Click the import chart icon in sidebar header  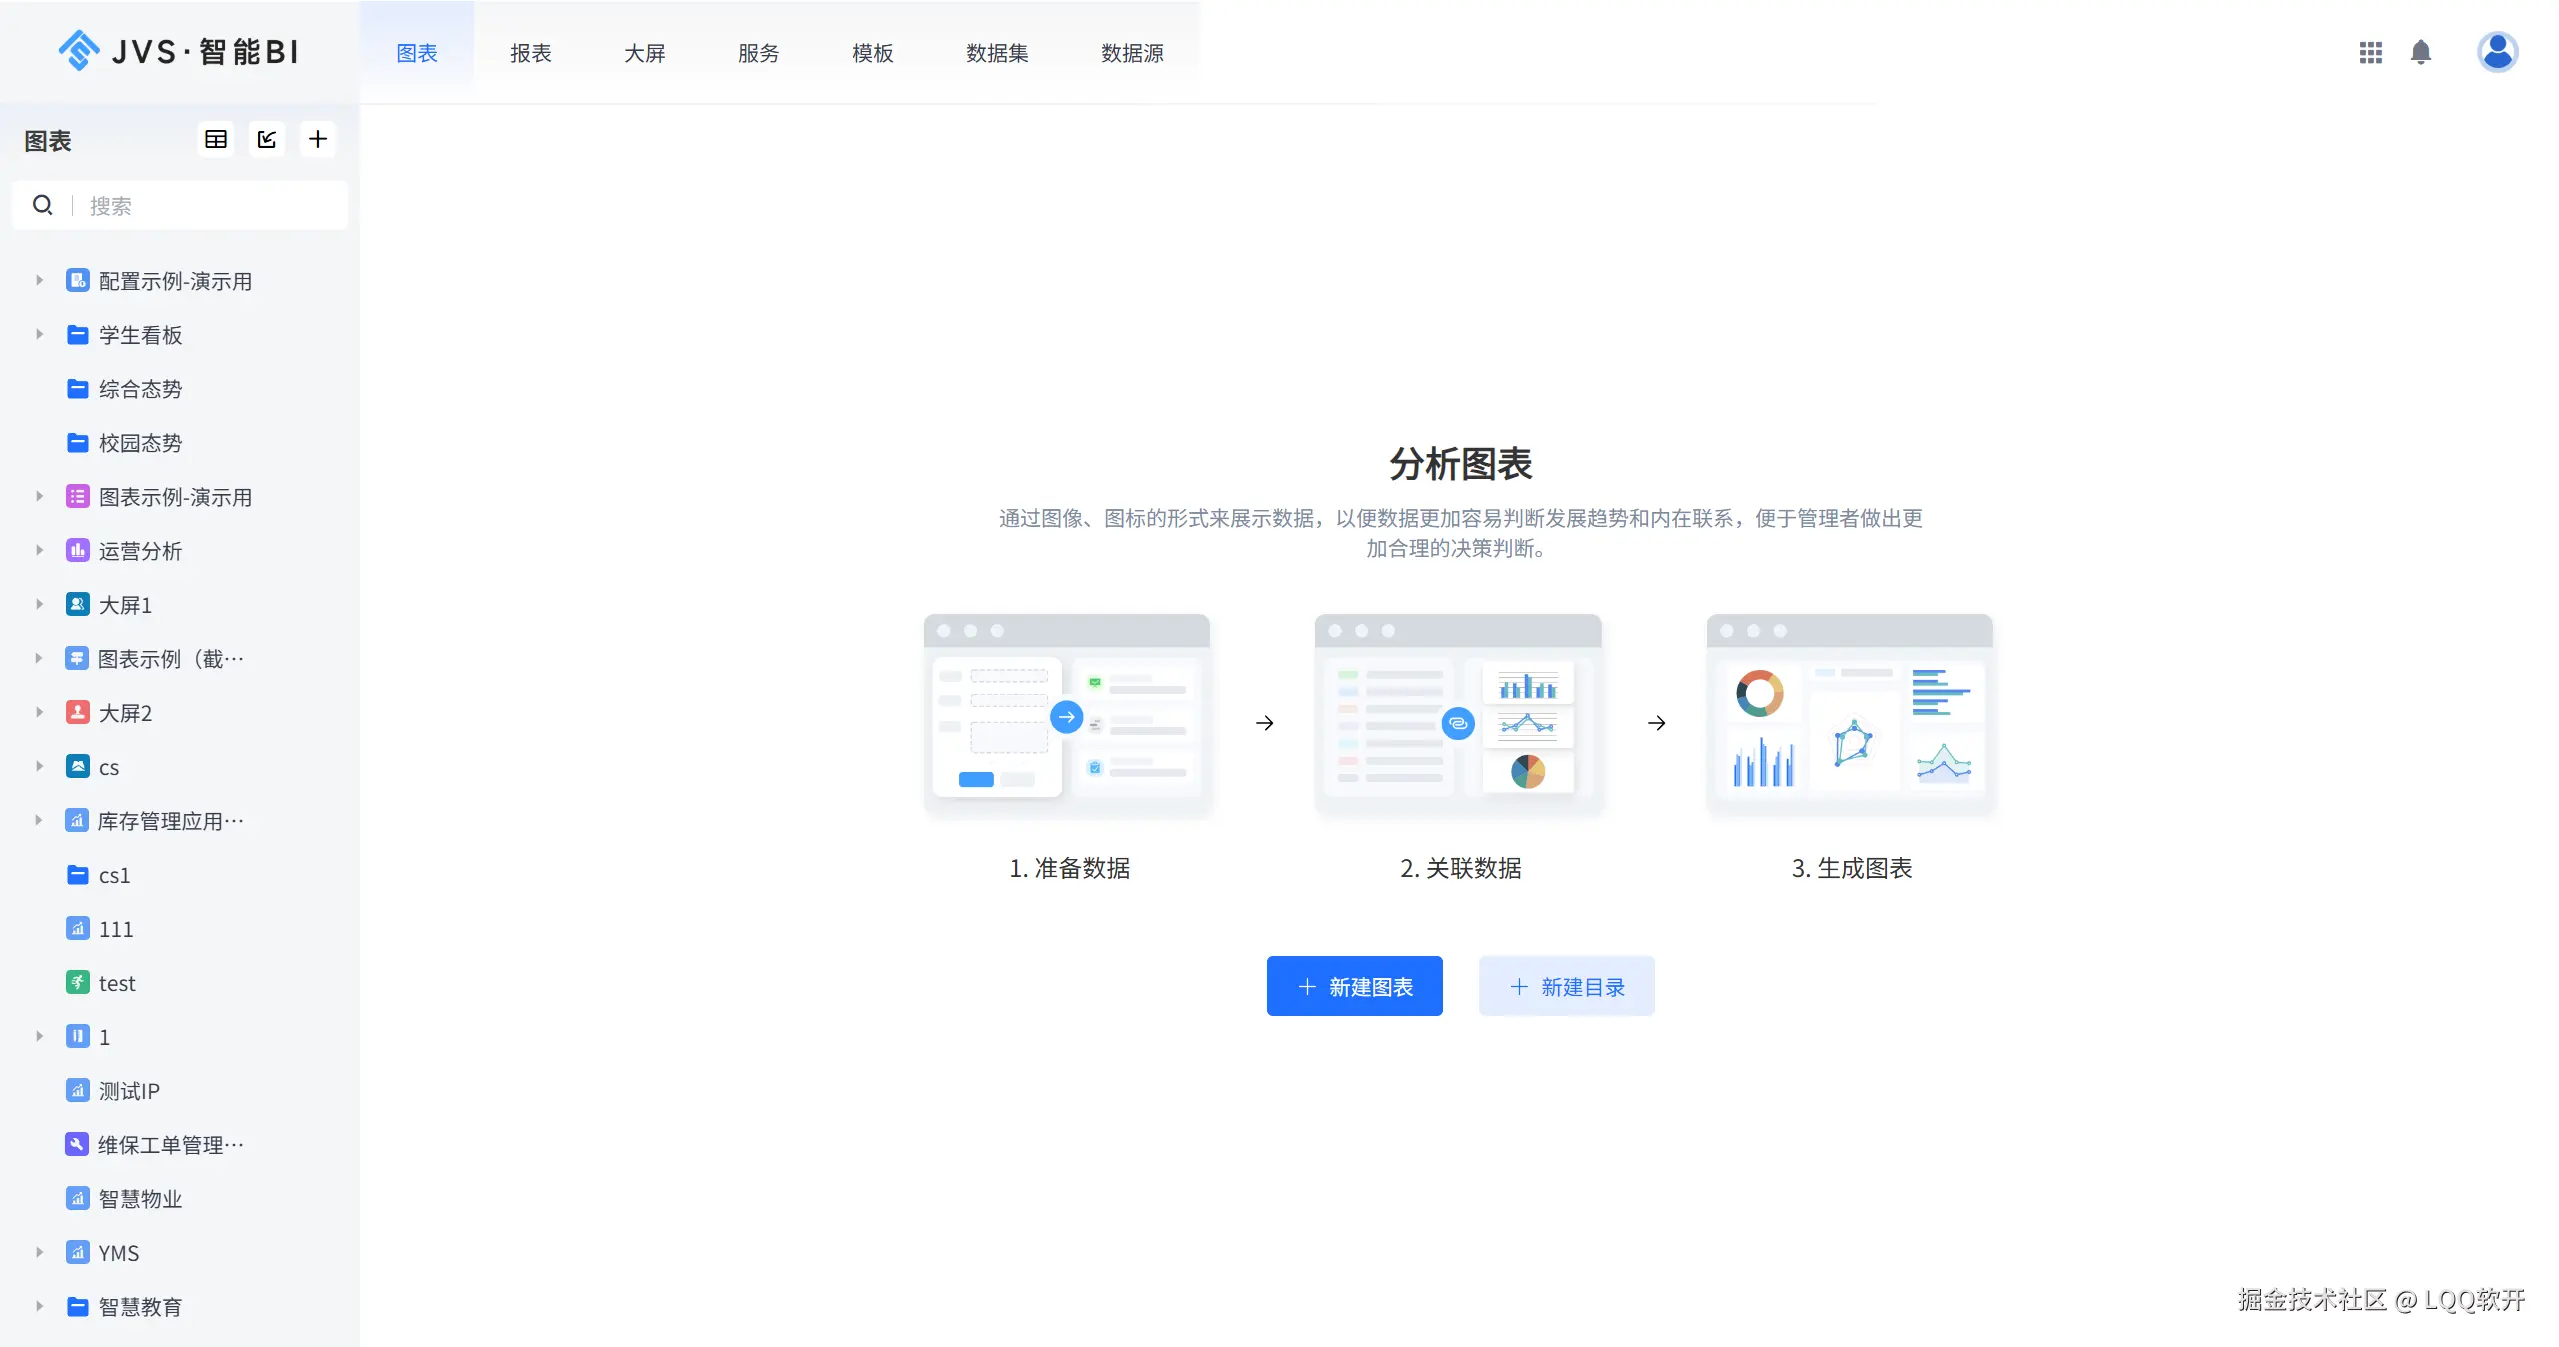click(267, 139)
